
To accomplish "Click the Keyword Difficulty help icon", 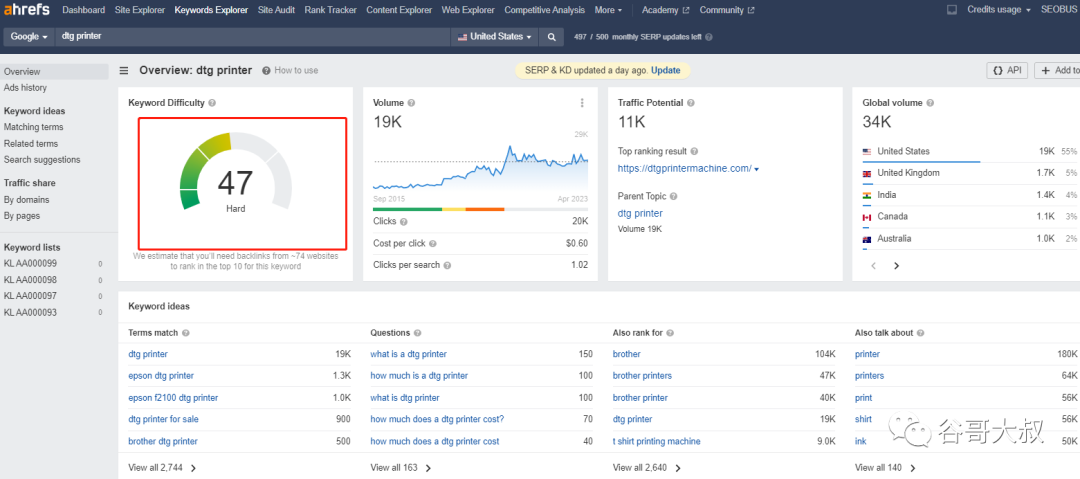I will [x=212, y=103].
